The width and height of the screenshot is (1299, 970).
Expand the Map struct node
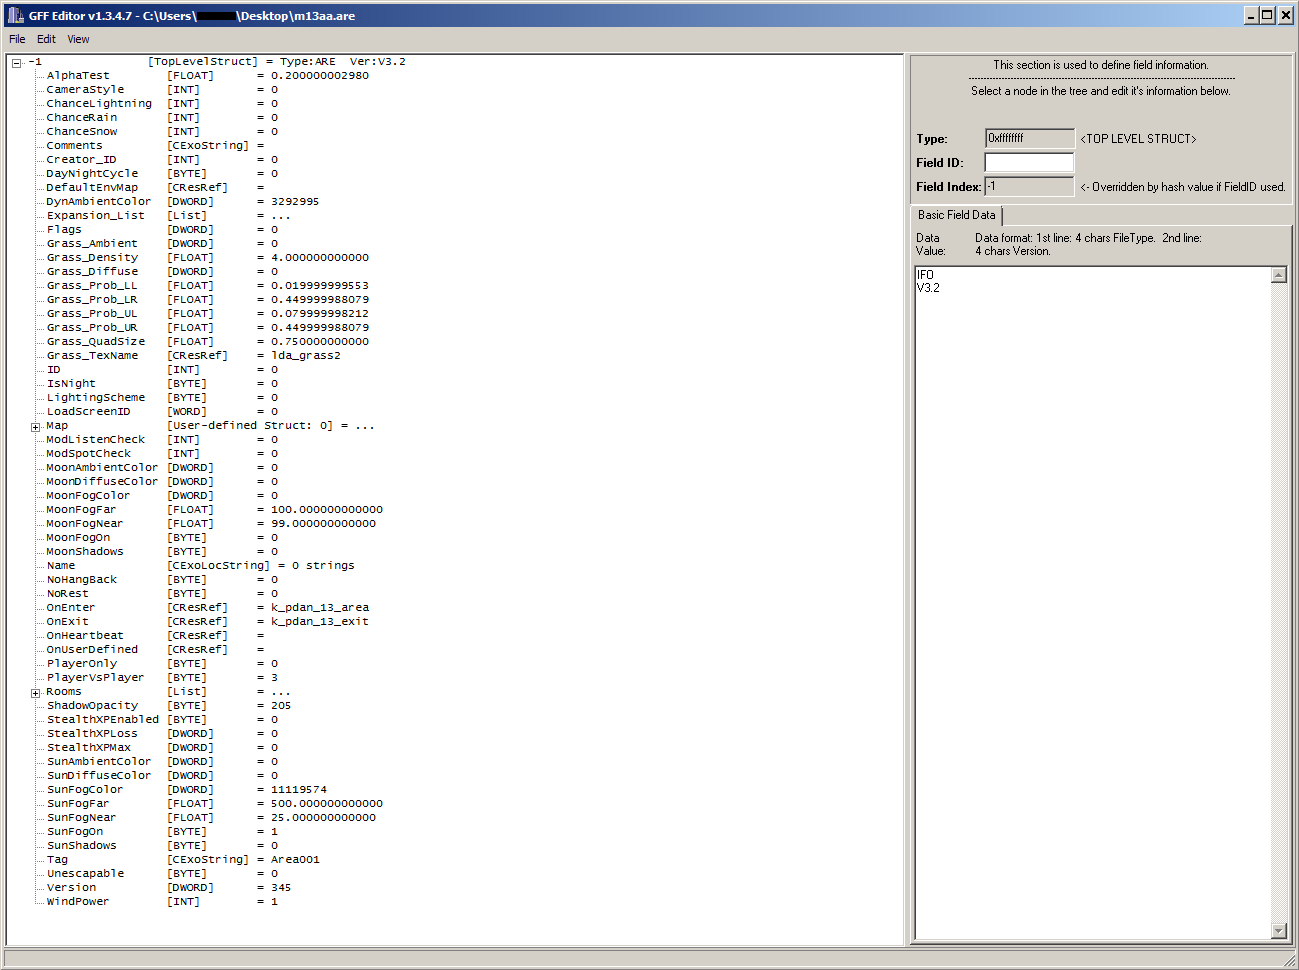(35, 427)
